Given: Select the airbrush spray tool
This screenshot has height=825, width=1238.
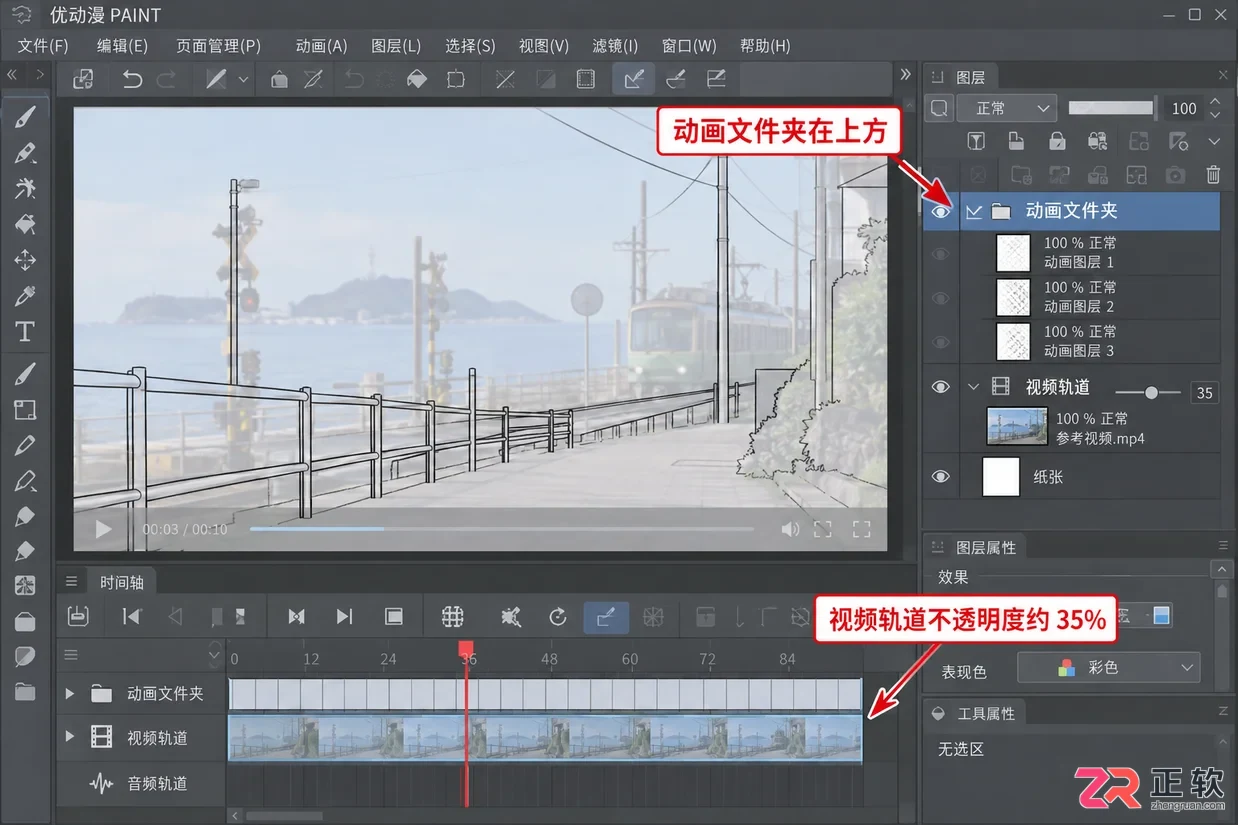Looking at the screenshot, I should click(26, 189).
